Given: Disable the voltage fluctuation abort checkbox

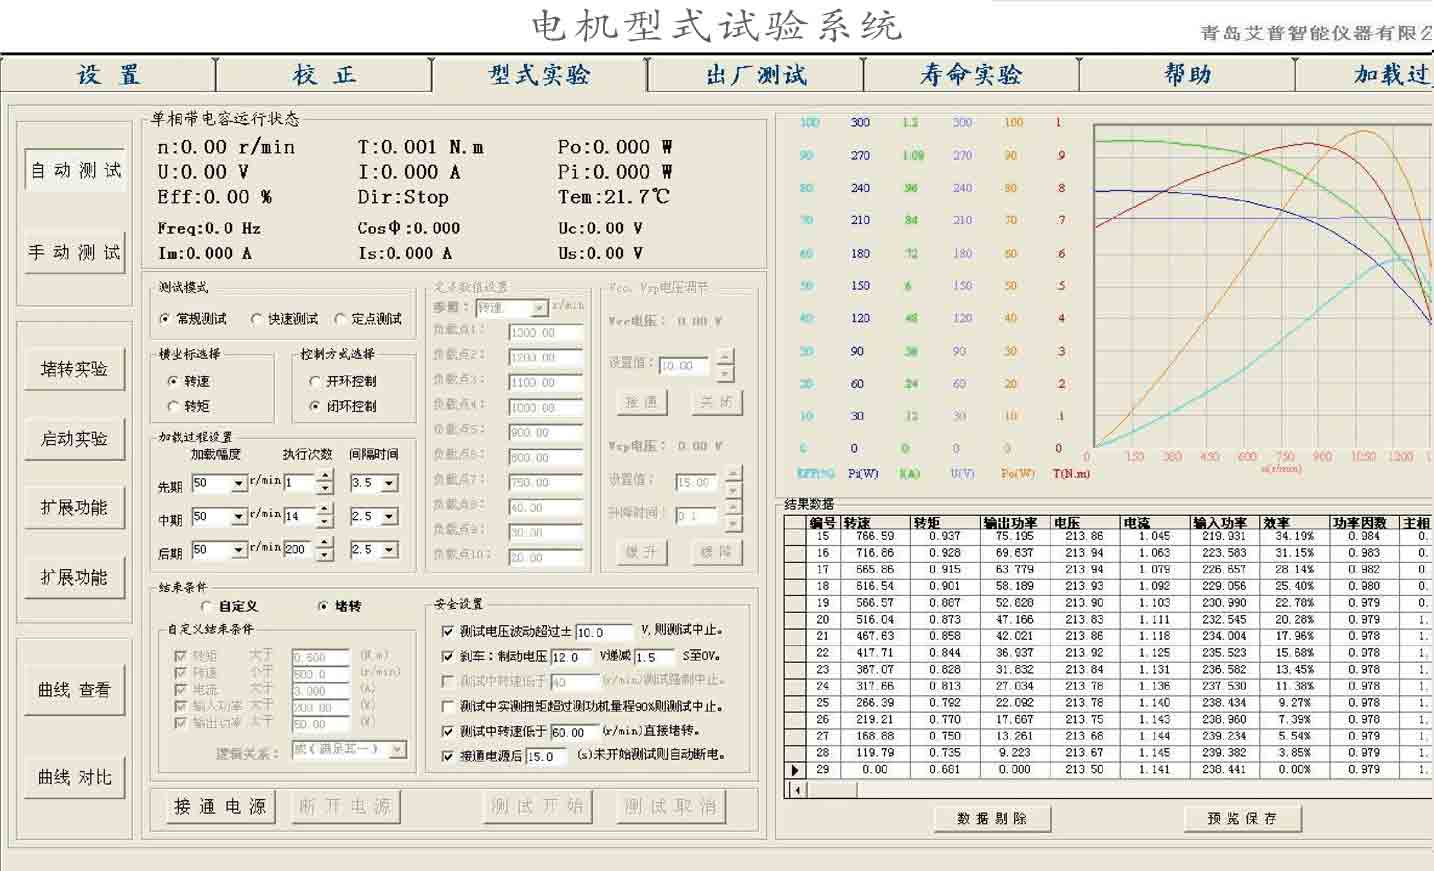Looking at the screenshot, I should click(x=448, y=631).
